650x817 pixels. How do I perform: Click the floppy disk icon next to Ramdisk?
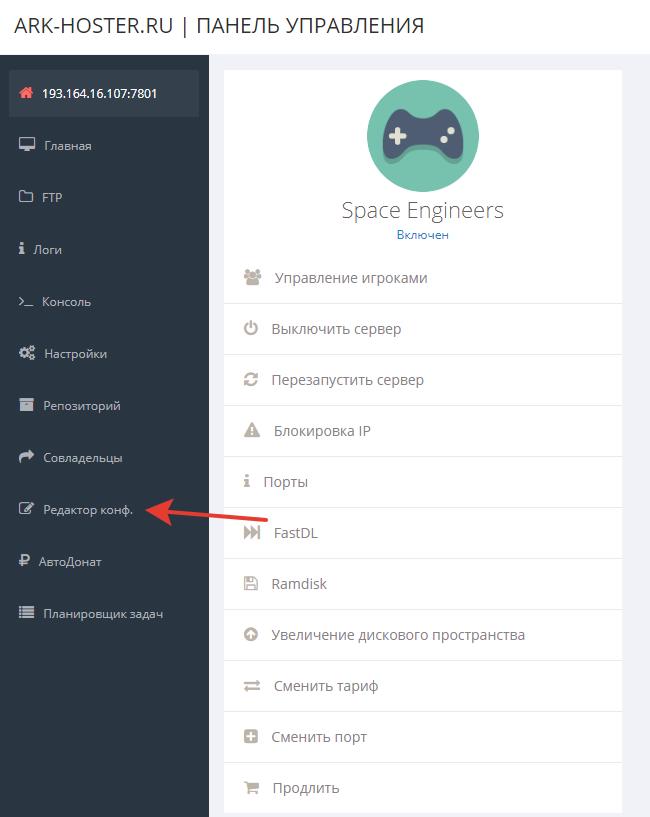point(251,583)
